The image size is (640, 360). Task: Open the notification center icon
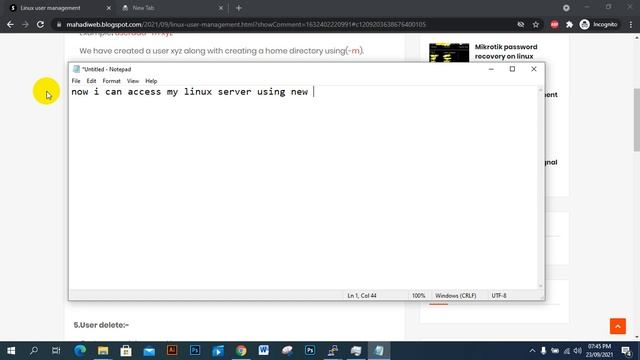[627, 351]
